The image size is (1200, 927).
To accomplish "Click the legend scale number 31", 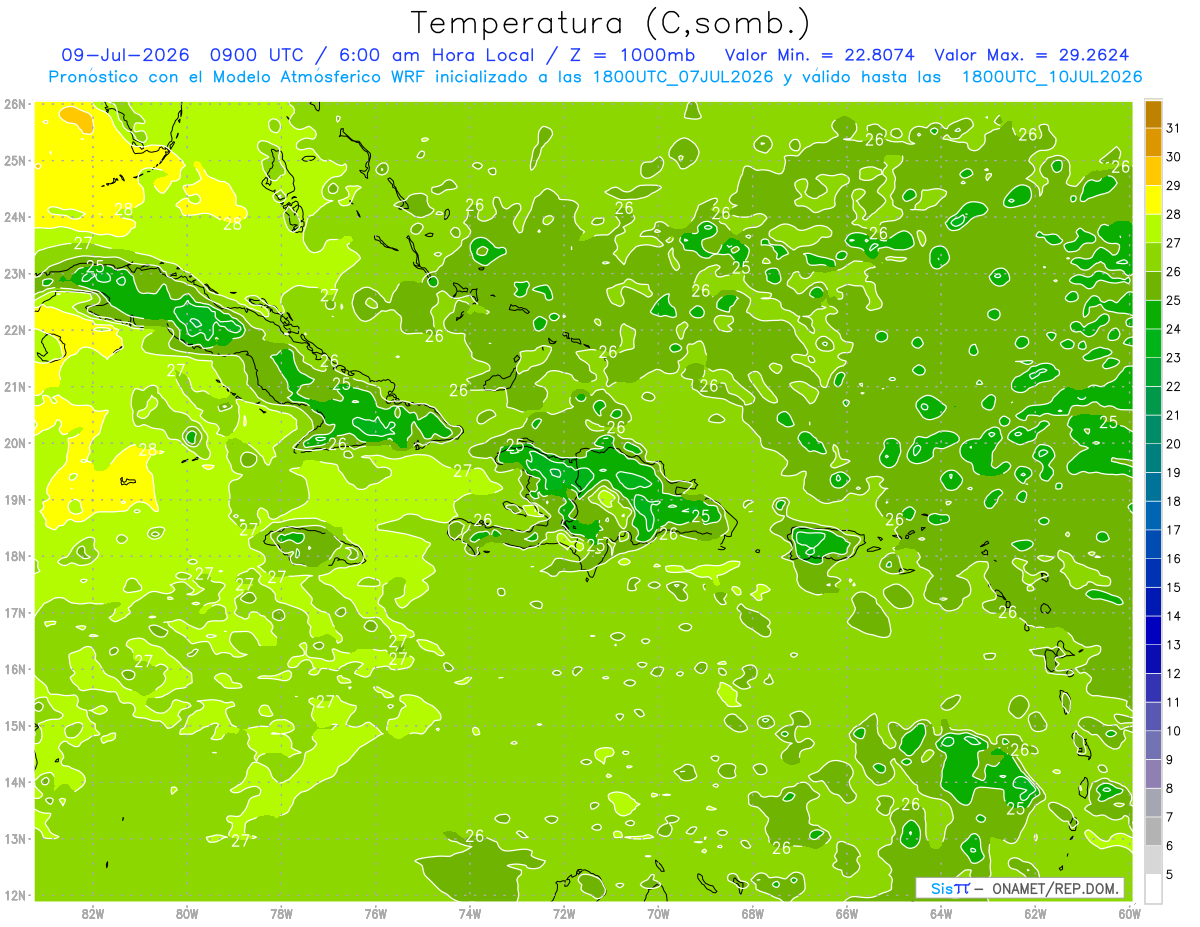I will (1174, 128).
